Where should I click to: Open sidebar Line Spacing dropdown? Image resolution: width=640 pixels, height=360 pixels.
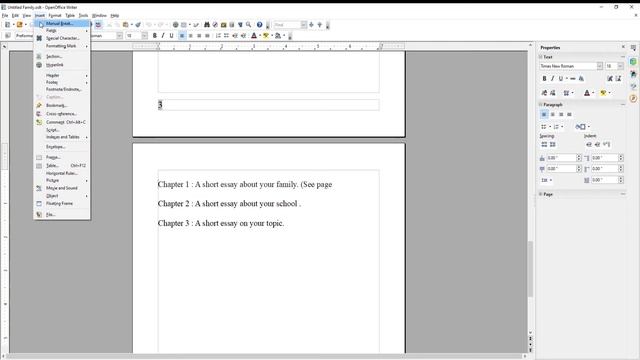[546, 180]
